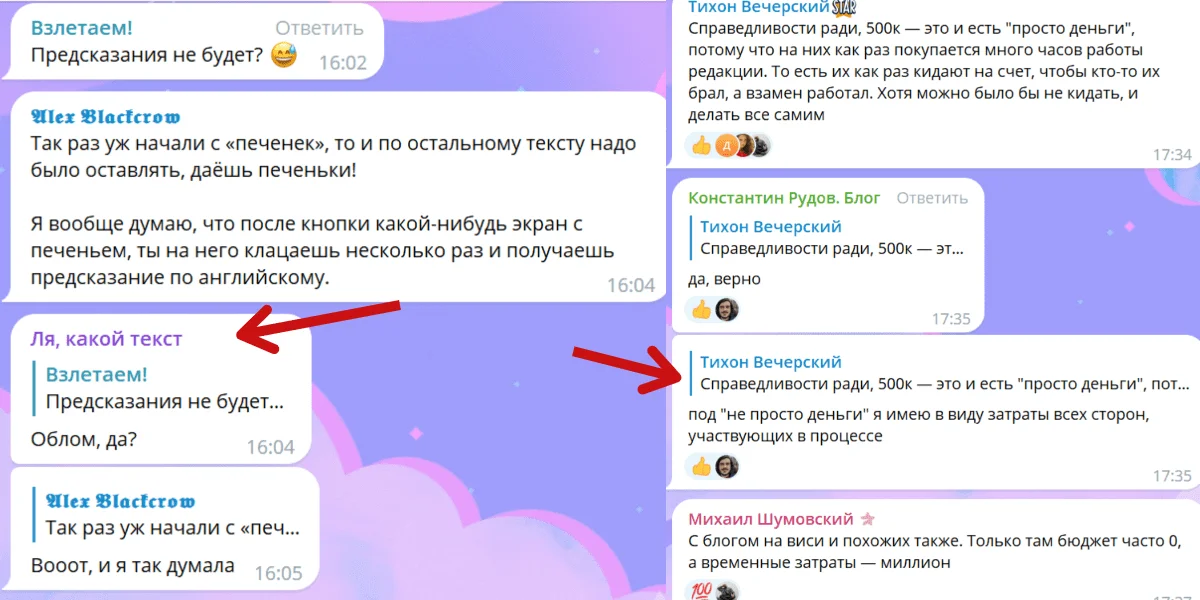Click the orange "Д" avatar in reactions
This screenshot has height=600, width=1200.
pyautogui.click(x=727, y=146)
